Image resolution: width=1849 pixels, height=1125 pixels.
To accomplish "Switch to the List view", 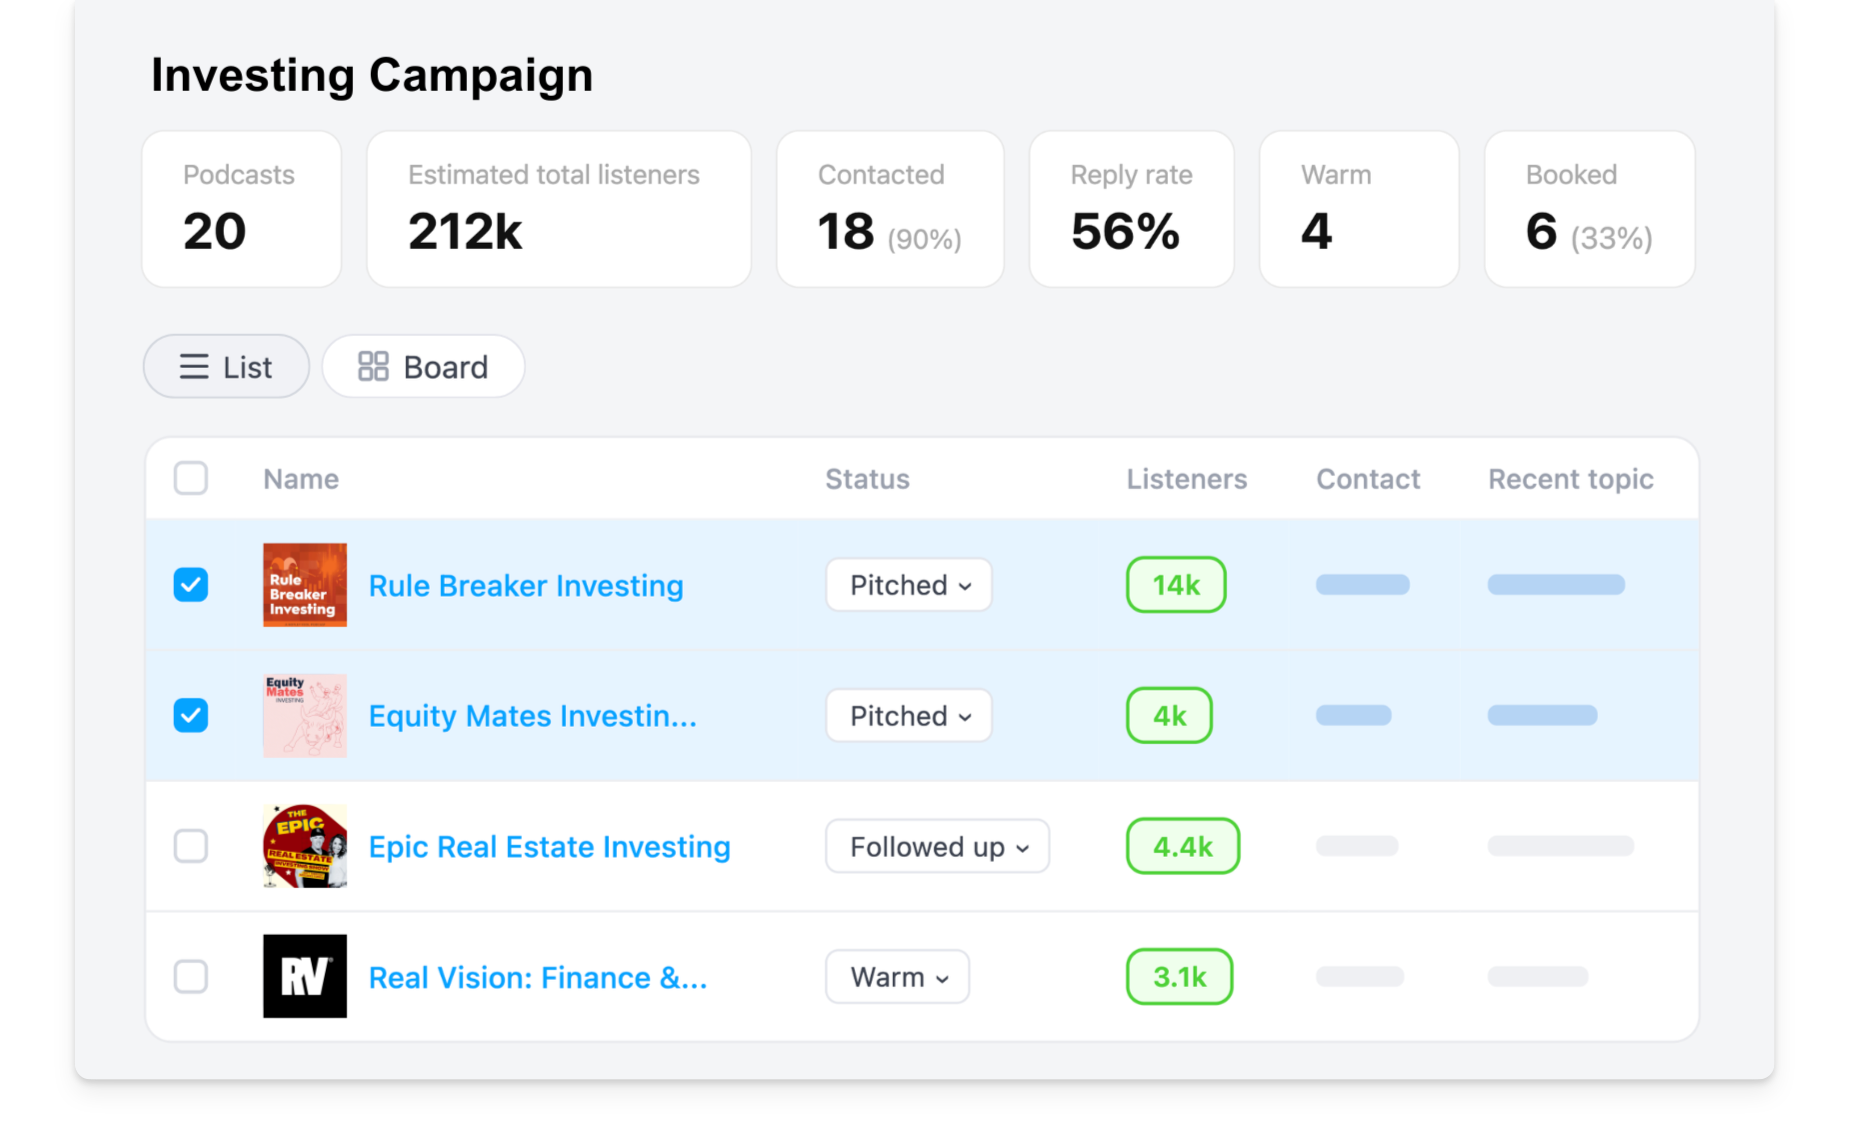I will tap(226, 367).
